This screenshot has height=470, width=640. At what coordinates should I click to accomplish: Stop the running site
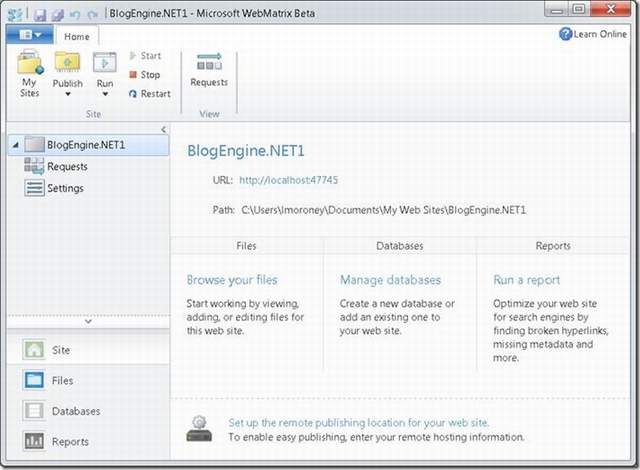pyautogui.click(x=144, y=75)
